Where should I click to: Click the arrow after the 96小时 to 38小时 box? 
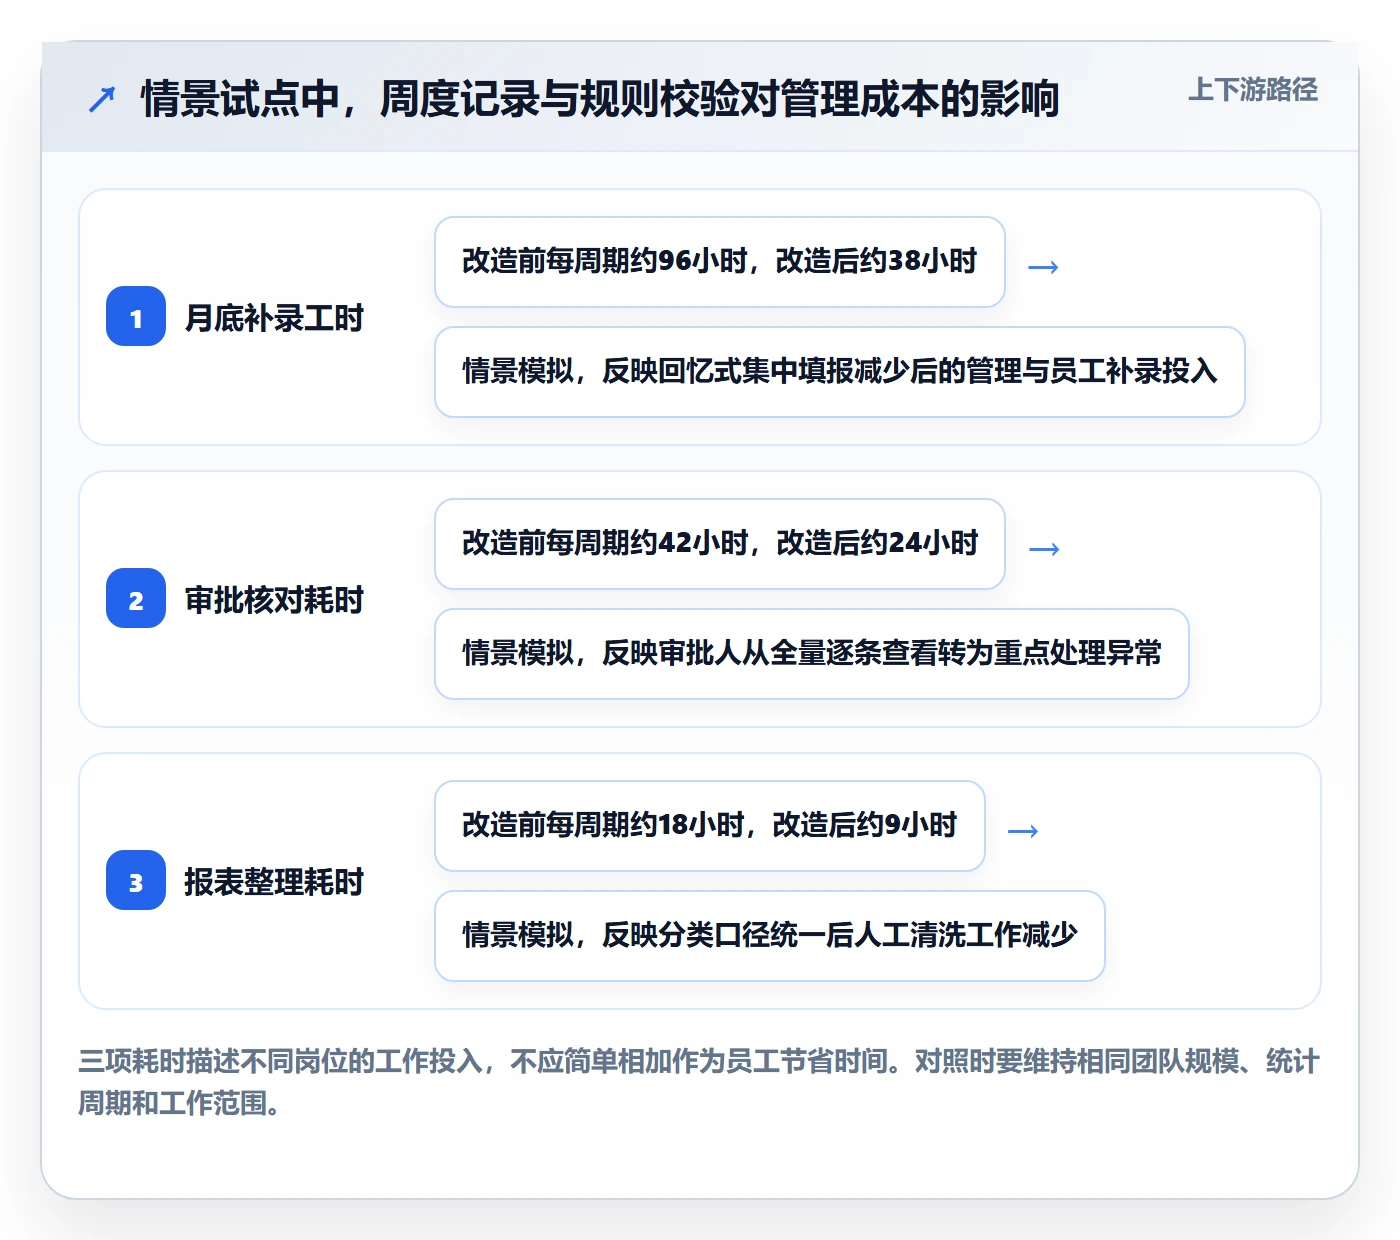tap(1043, 267)
